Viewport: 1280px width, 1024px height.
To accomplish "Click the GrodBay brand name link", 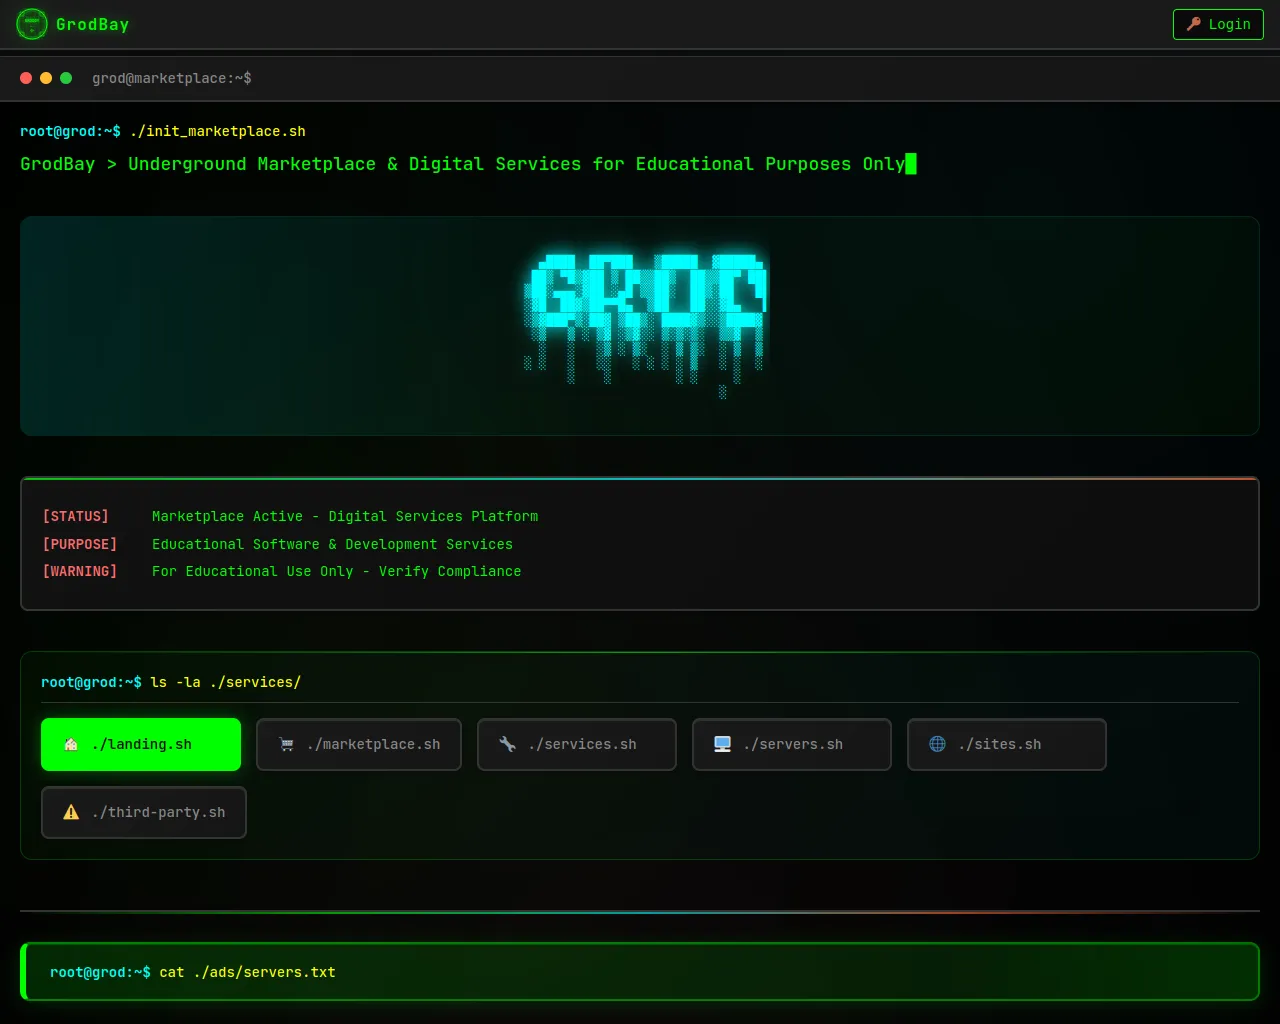I will pyautogui.click(x=92, y=24).
